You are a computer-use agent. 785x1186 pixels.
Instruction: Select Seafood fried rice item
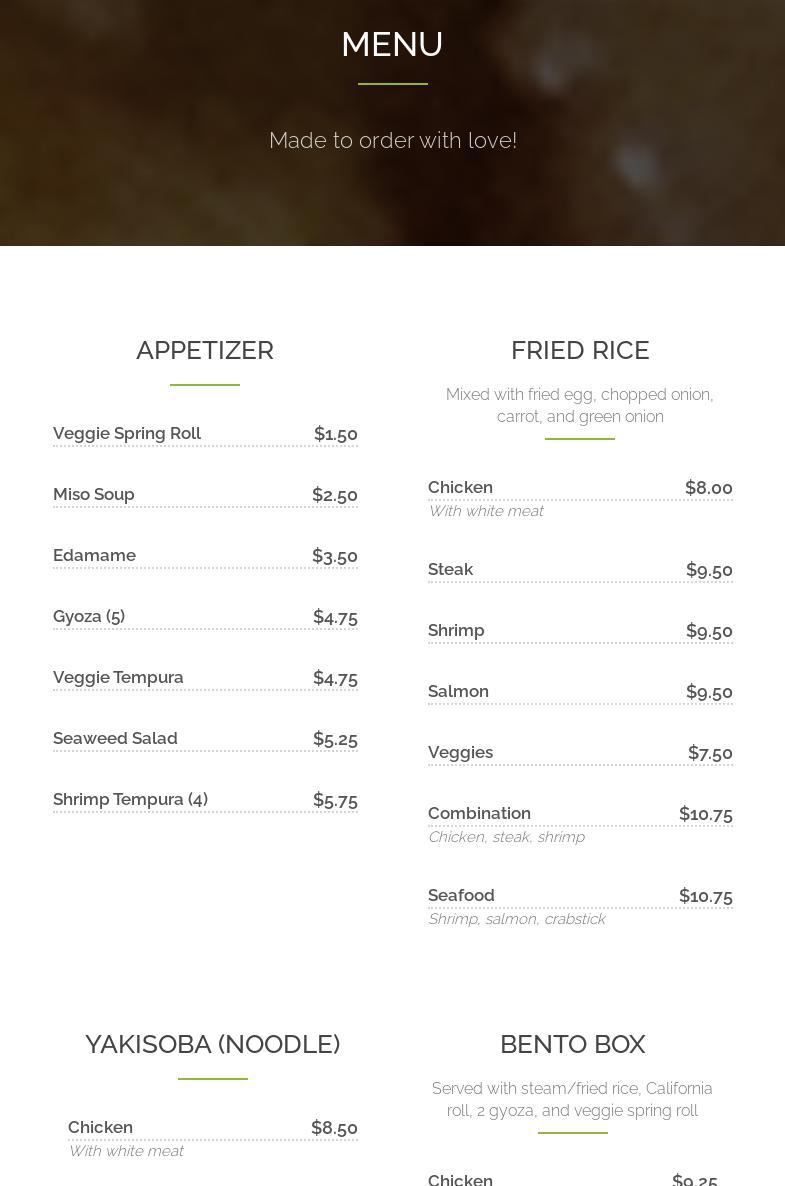point(580,906)
